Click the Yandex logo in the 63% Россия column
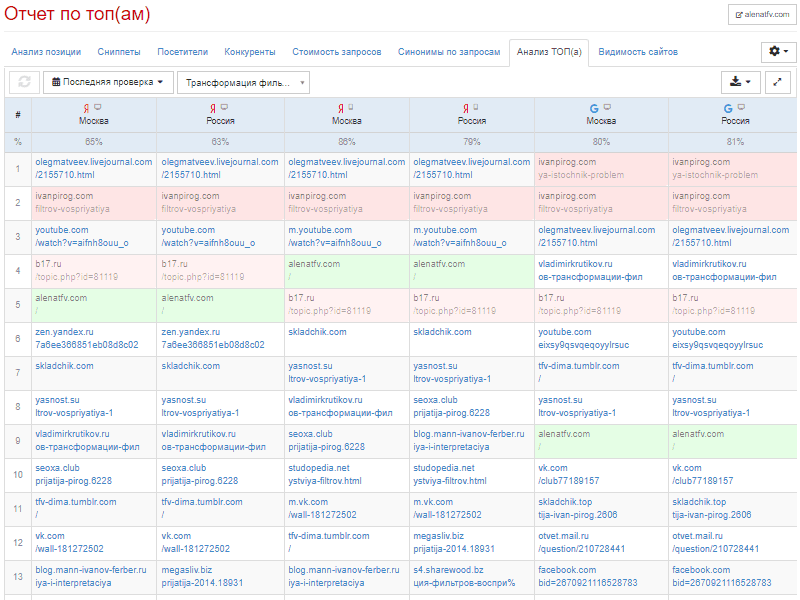 213,108
